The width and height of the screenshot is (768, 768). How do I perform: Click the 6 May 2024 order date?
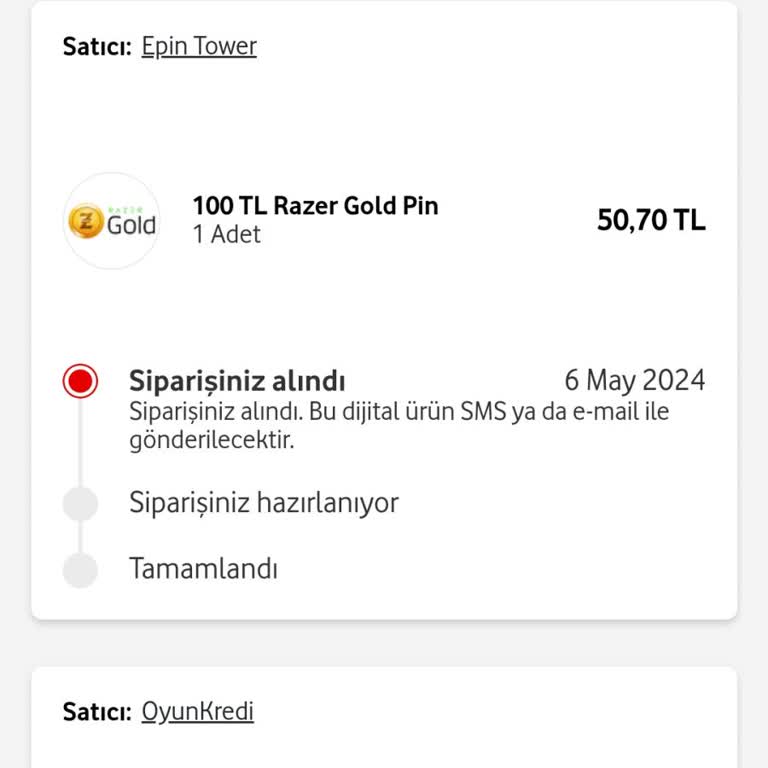[635, 380]
